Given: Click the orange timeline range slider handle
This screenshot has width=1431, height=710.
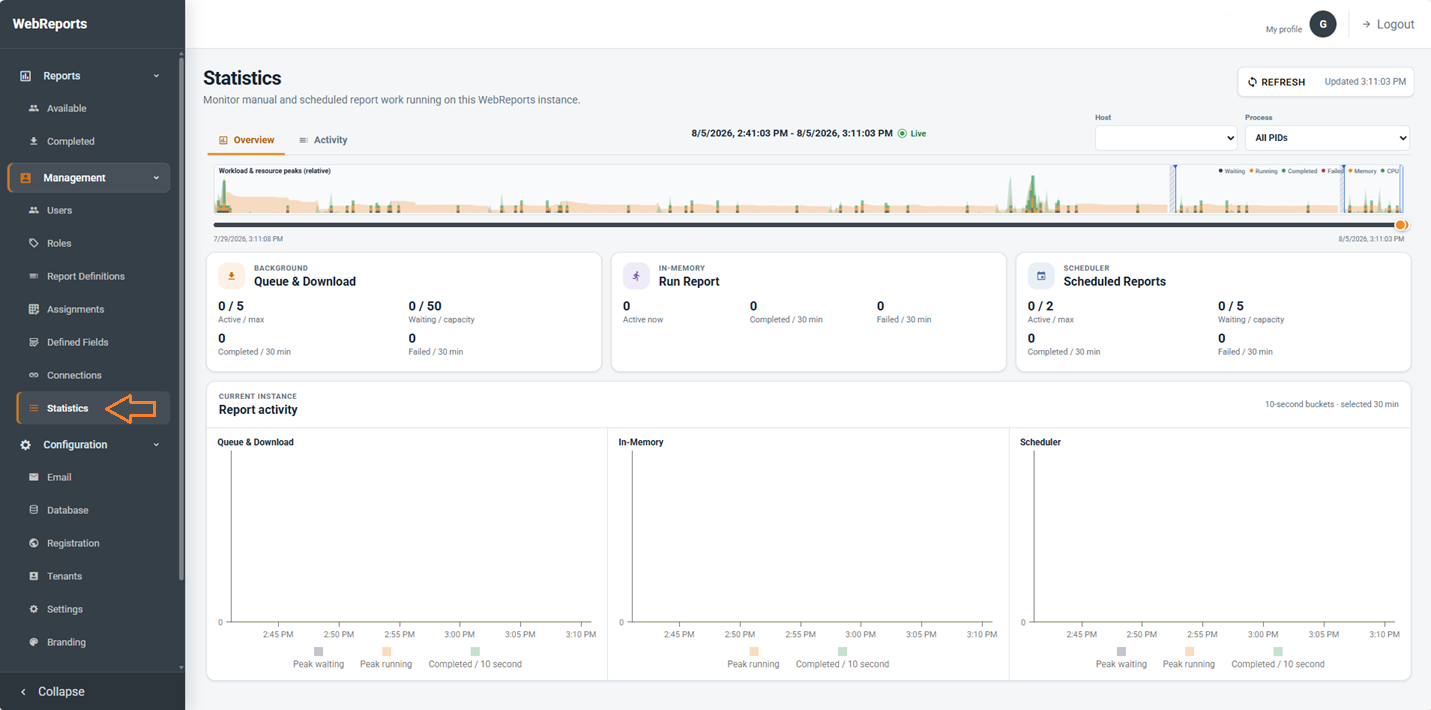Looking at the screenshot, I should point(1401,225).
